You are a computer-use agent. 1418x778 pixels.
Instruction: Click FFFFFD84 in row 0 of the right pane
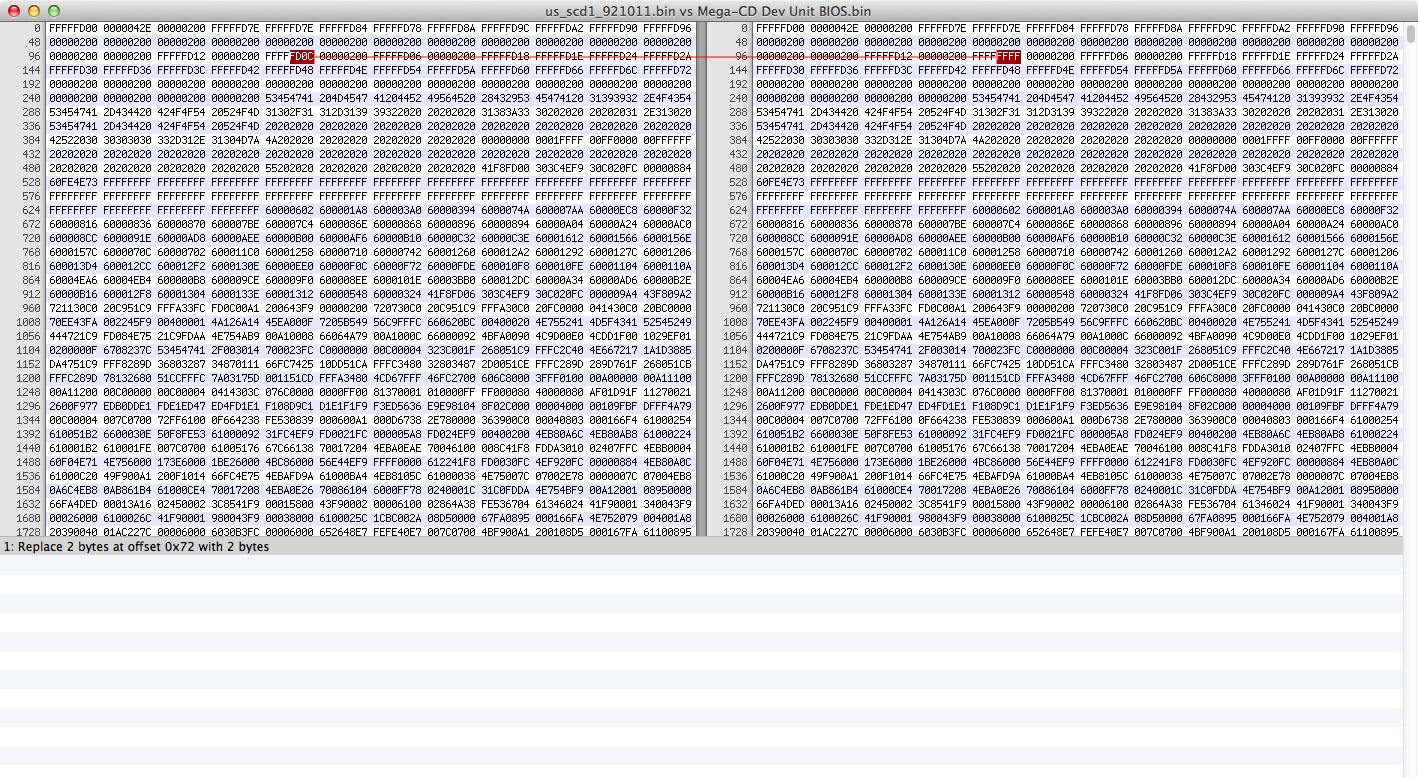(x=1049, y=29)
